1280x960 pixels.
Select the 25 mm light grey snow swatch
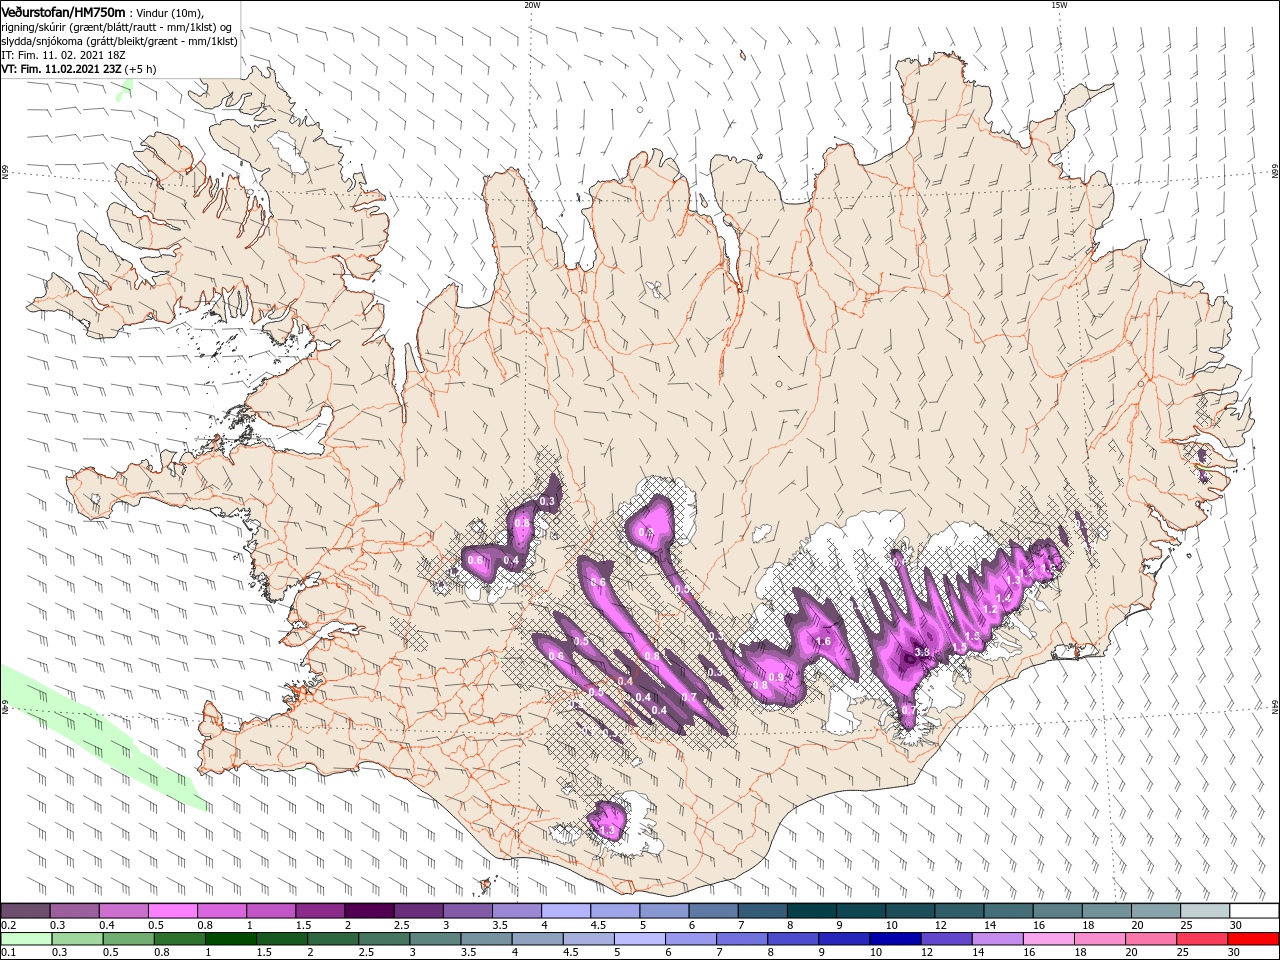pos(1204,911)
